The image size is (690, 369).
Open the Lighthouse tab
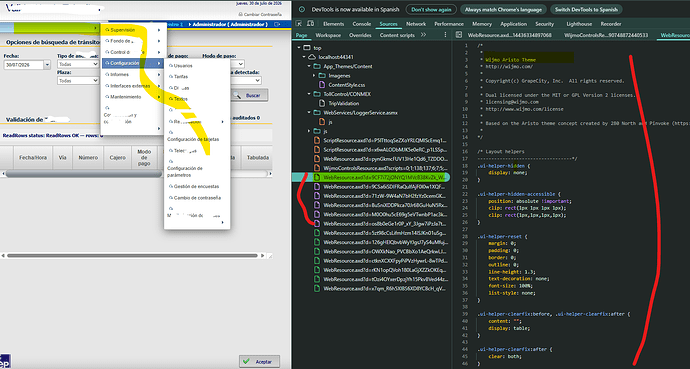click(579, 24)
